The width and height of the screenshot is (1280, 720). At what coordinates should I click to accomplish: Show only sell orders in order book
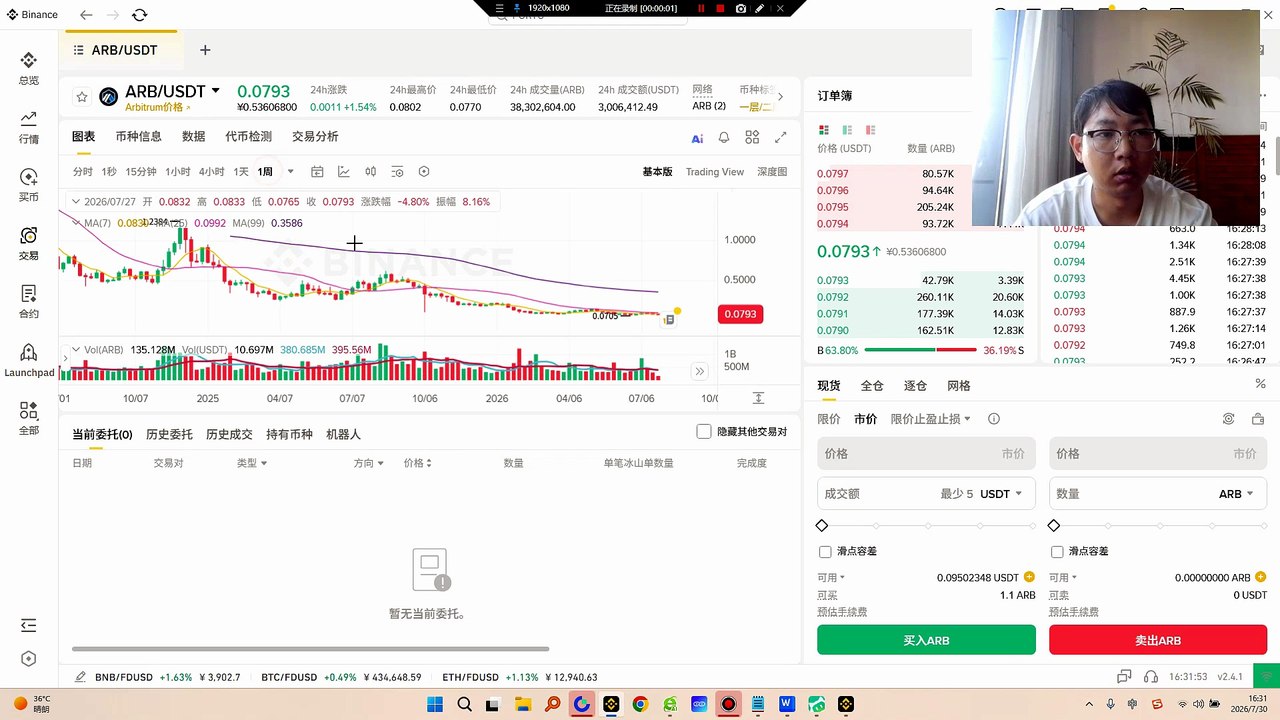(x=871, y=130)
